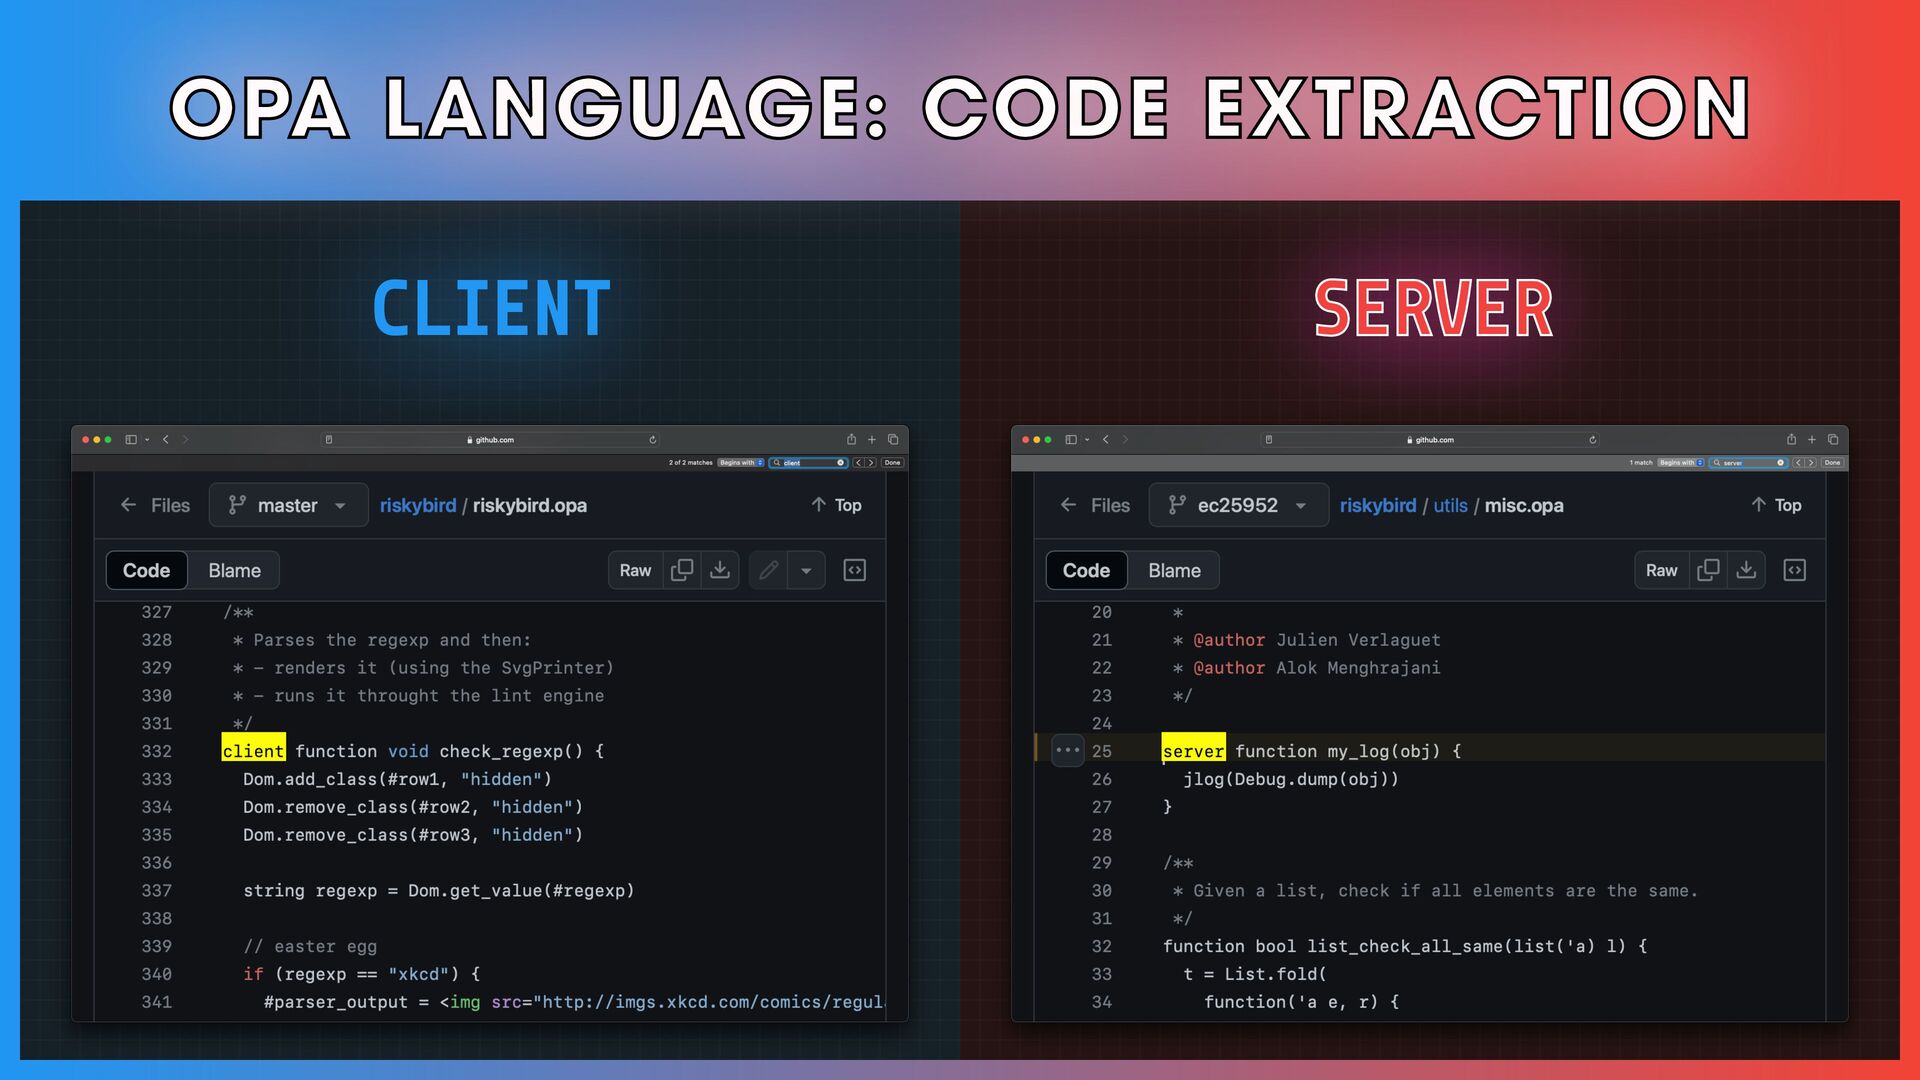
Task: Open share icon in server browser window
Action: coord(1791,439)
